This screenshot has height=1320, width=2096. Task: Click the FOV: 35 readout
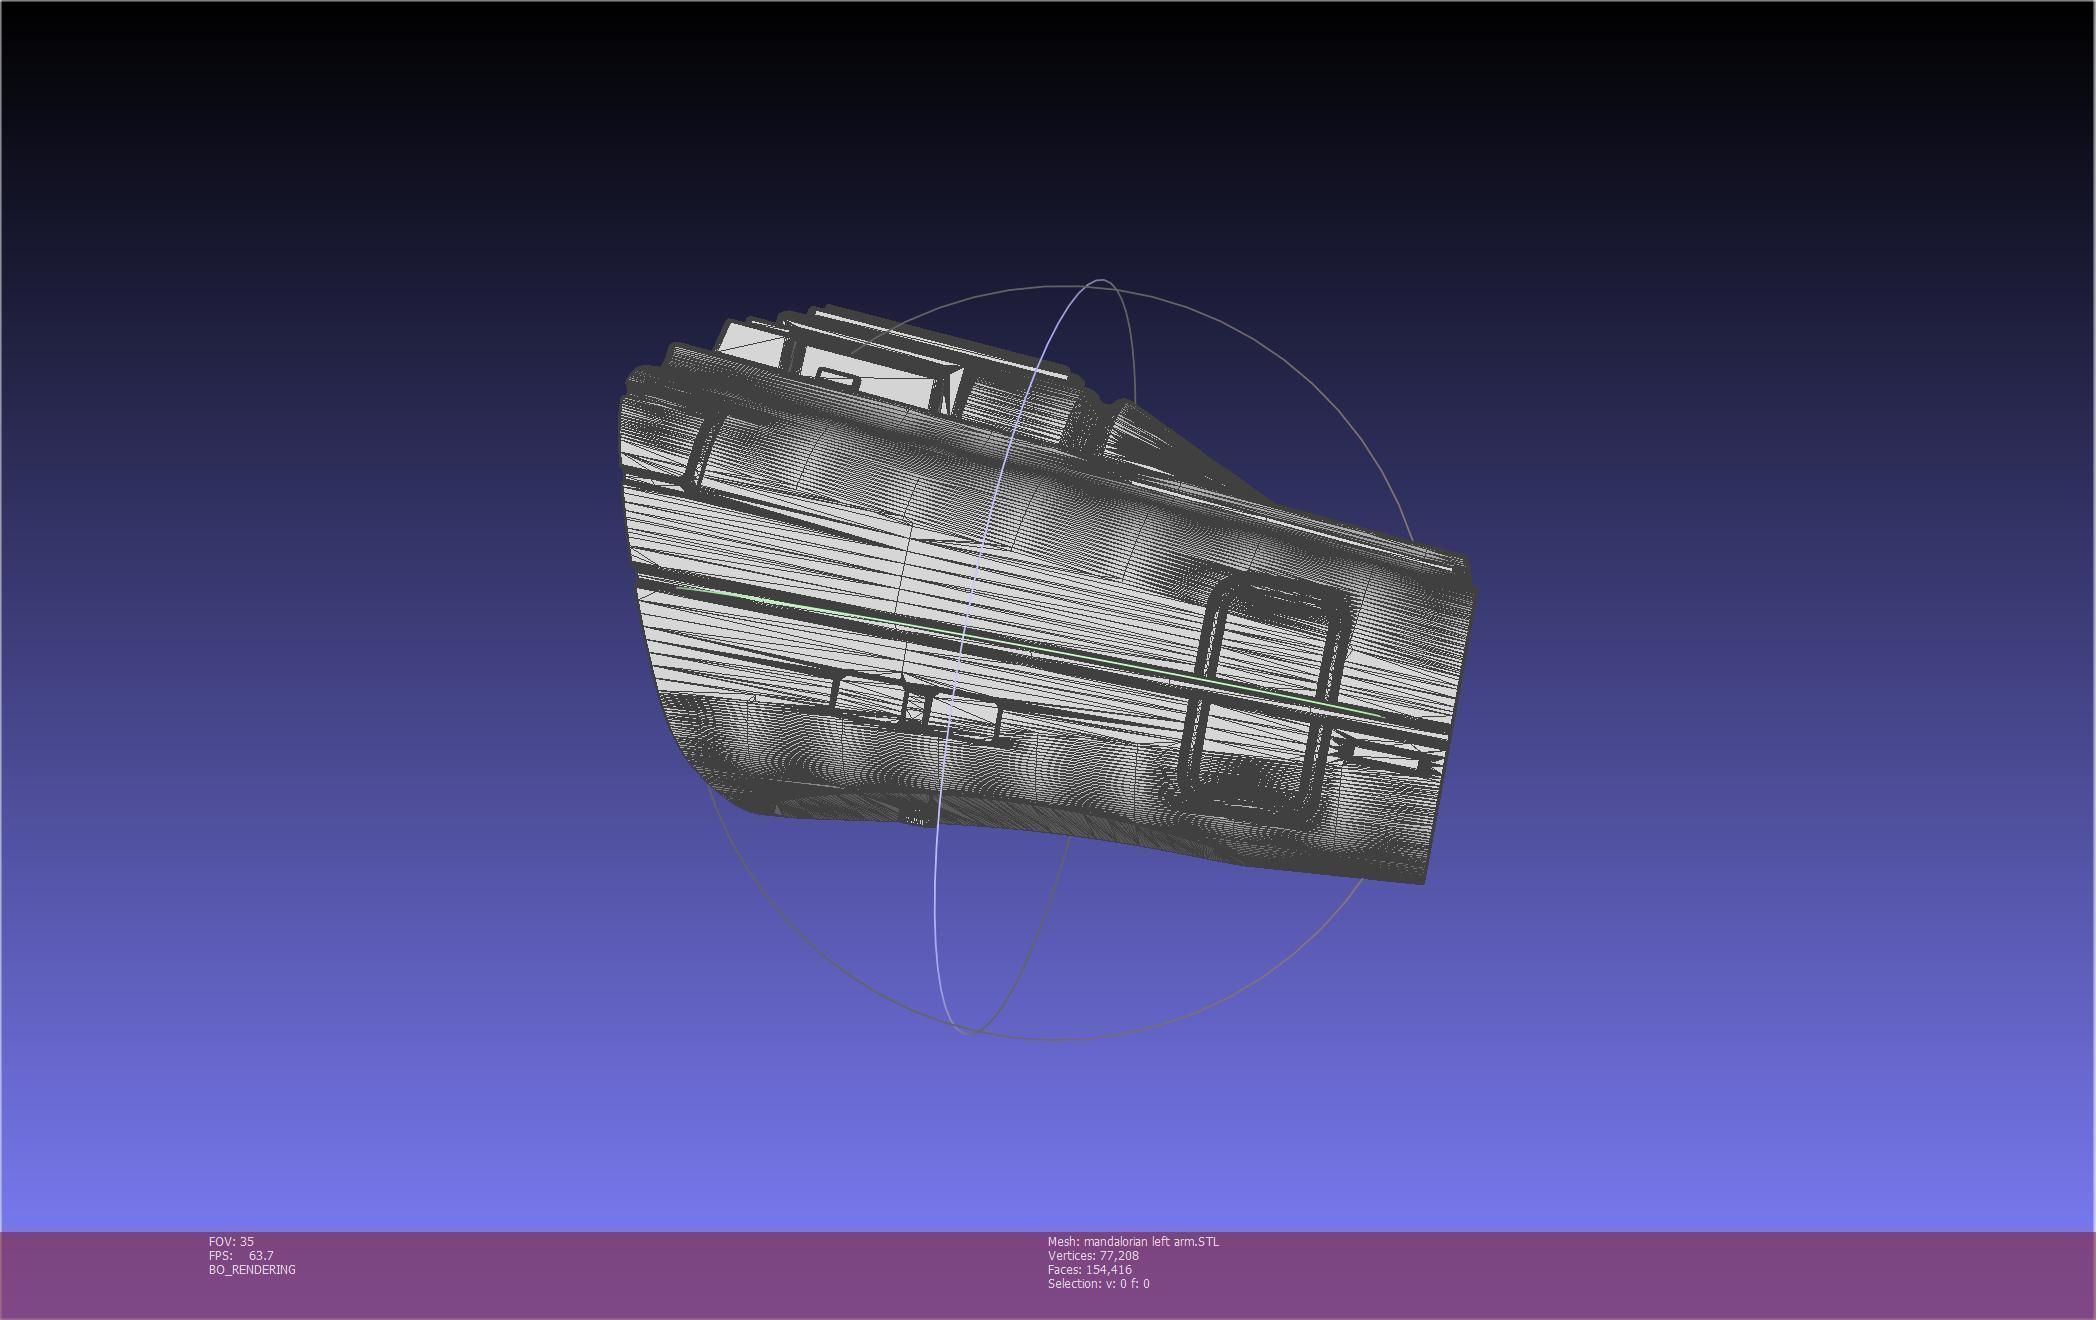point(231,1241)
